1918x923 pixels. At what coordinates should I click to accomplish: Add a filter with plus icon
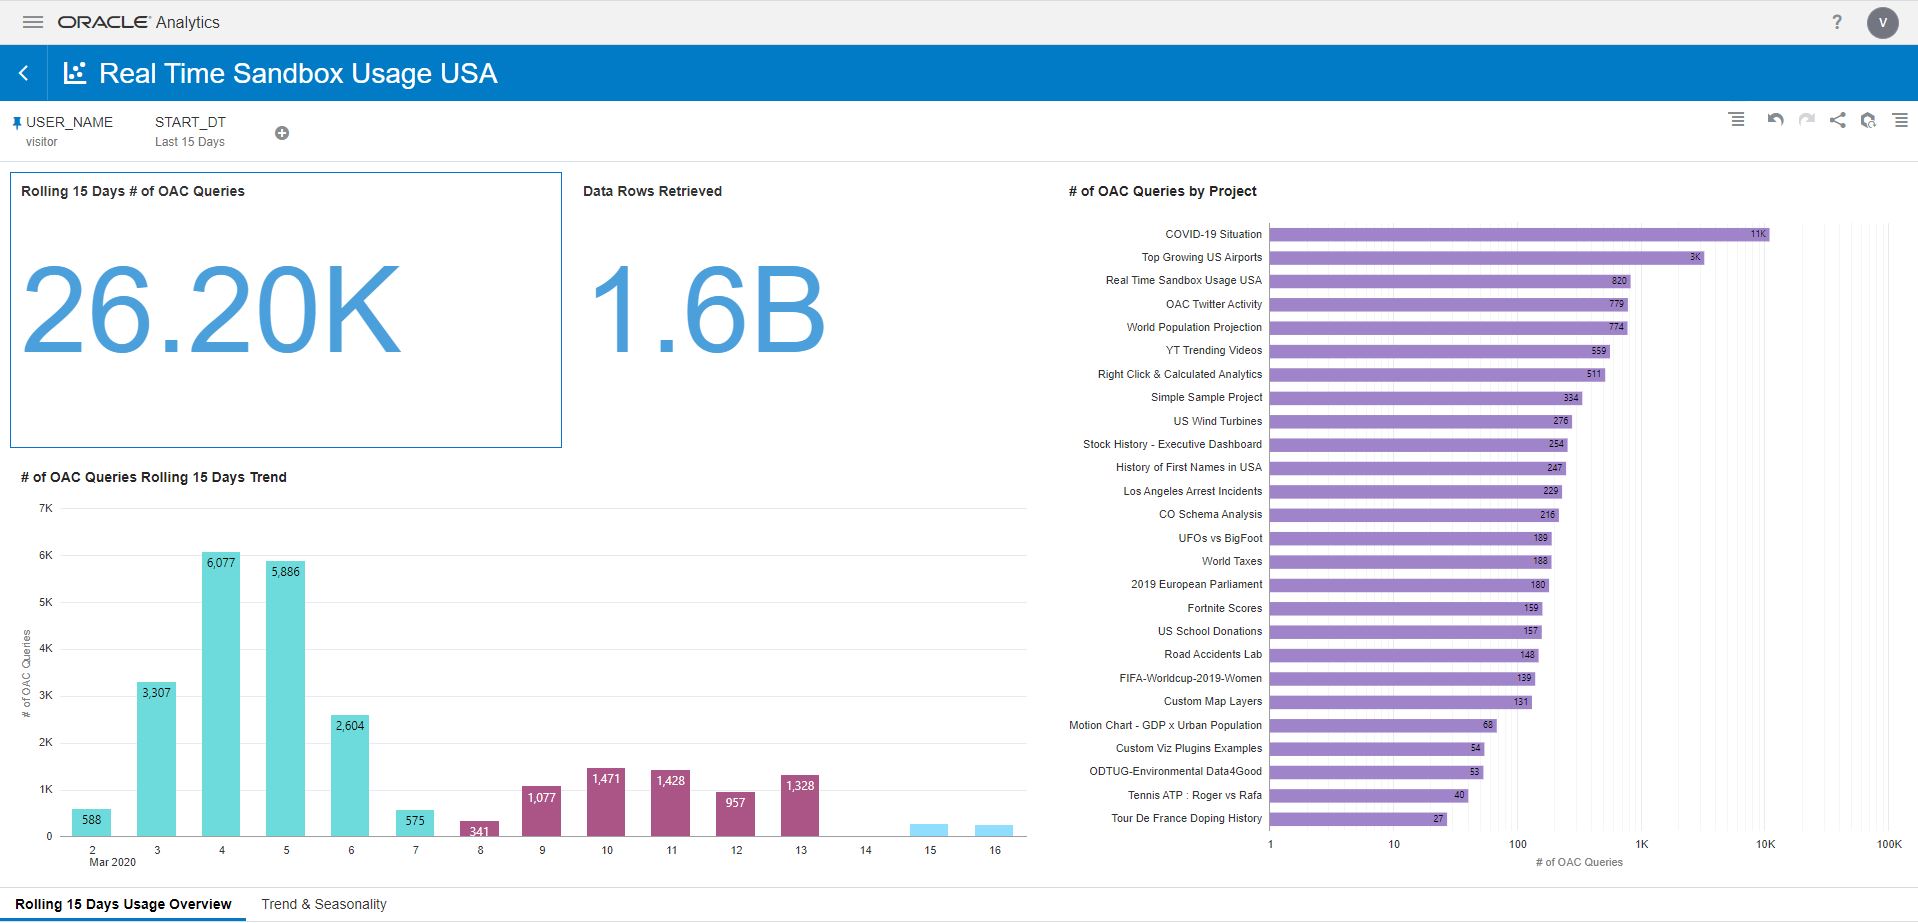282,133
